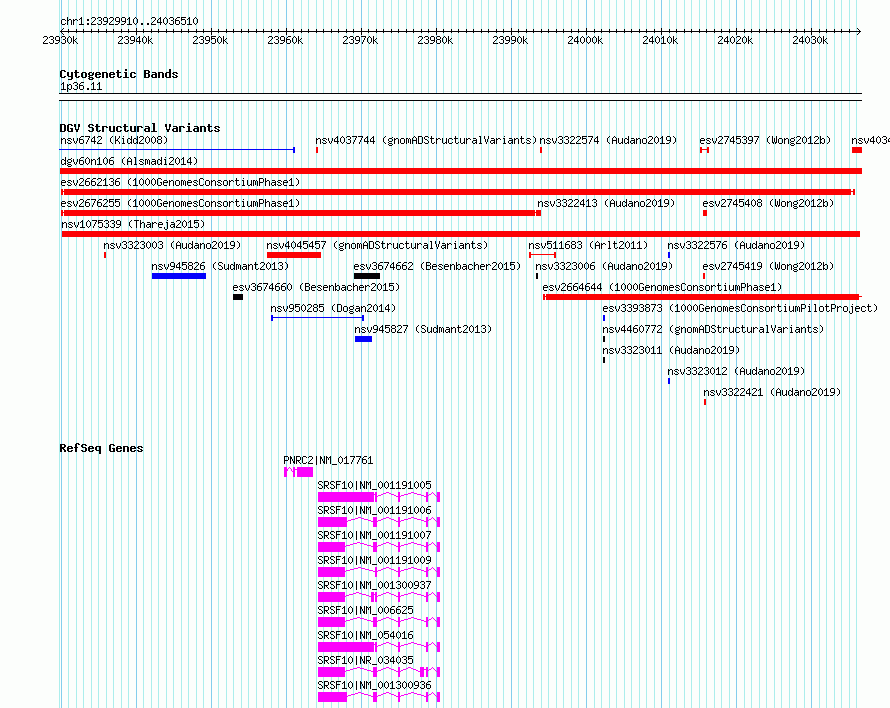
Task: Click the black esv3674660 variant bar
Action: point(238,297)
